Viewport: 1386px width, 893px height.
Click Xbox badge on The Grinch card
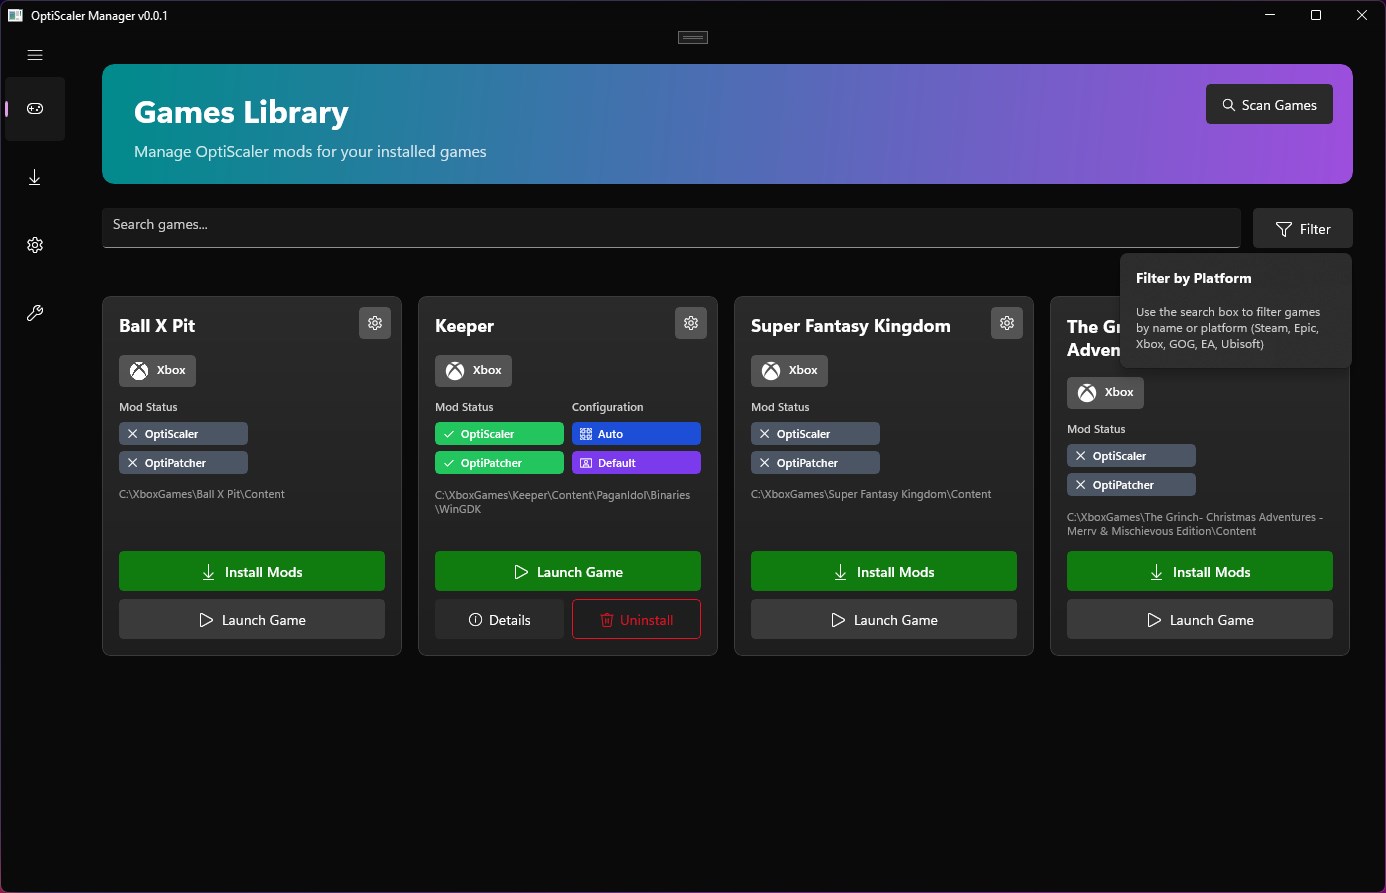click(x=1106, y=393)
